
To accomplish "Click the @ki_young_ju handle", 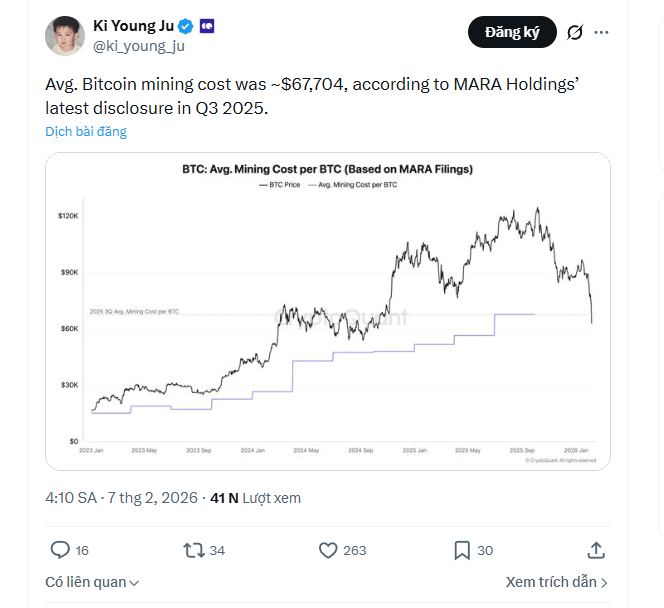I will 139,46.
